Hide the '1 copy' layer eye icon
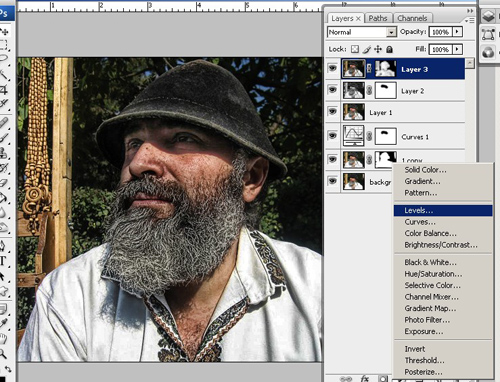 332,159
